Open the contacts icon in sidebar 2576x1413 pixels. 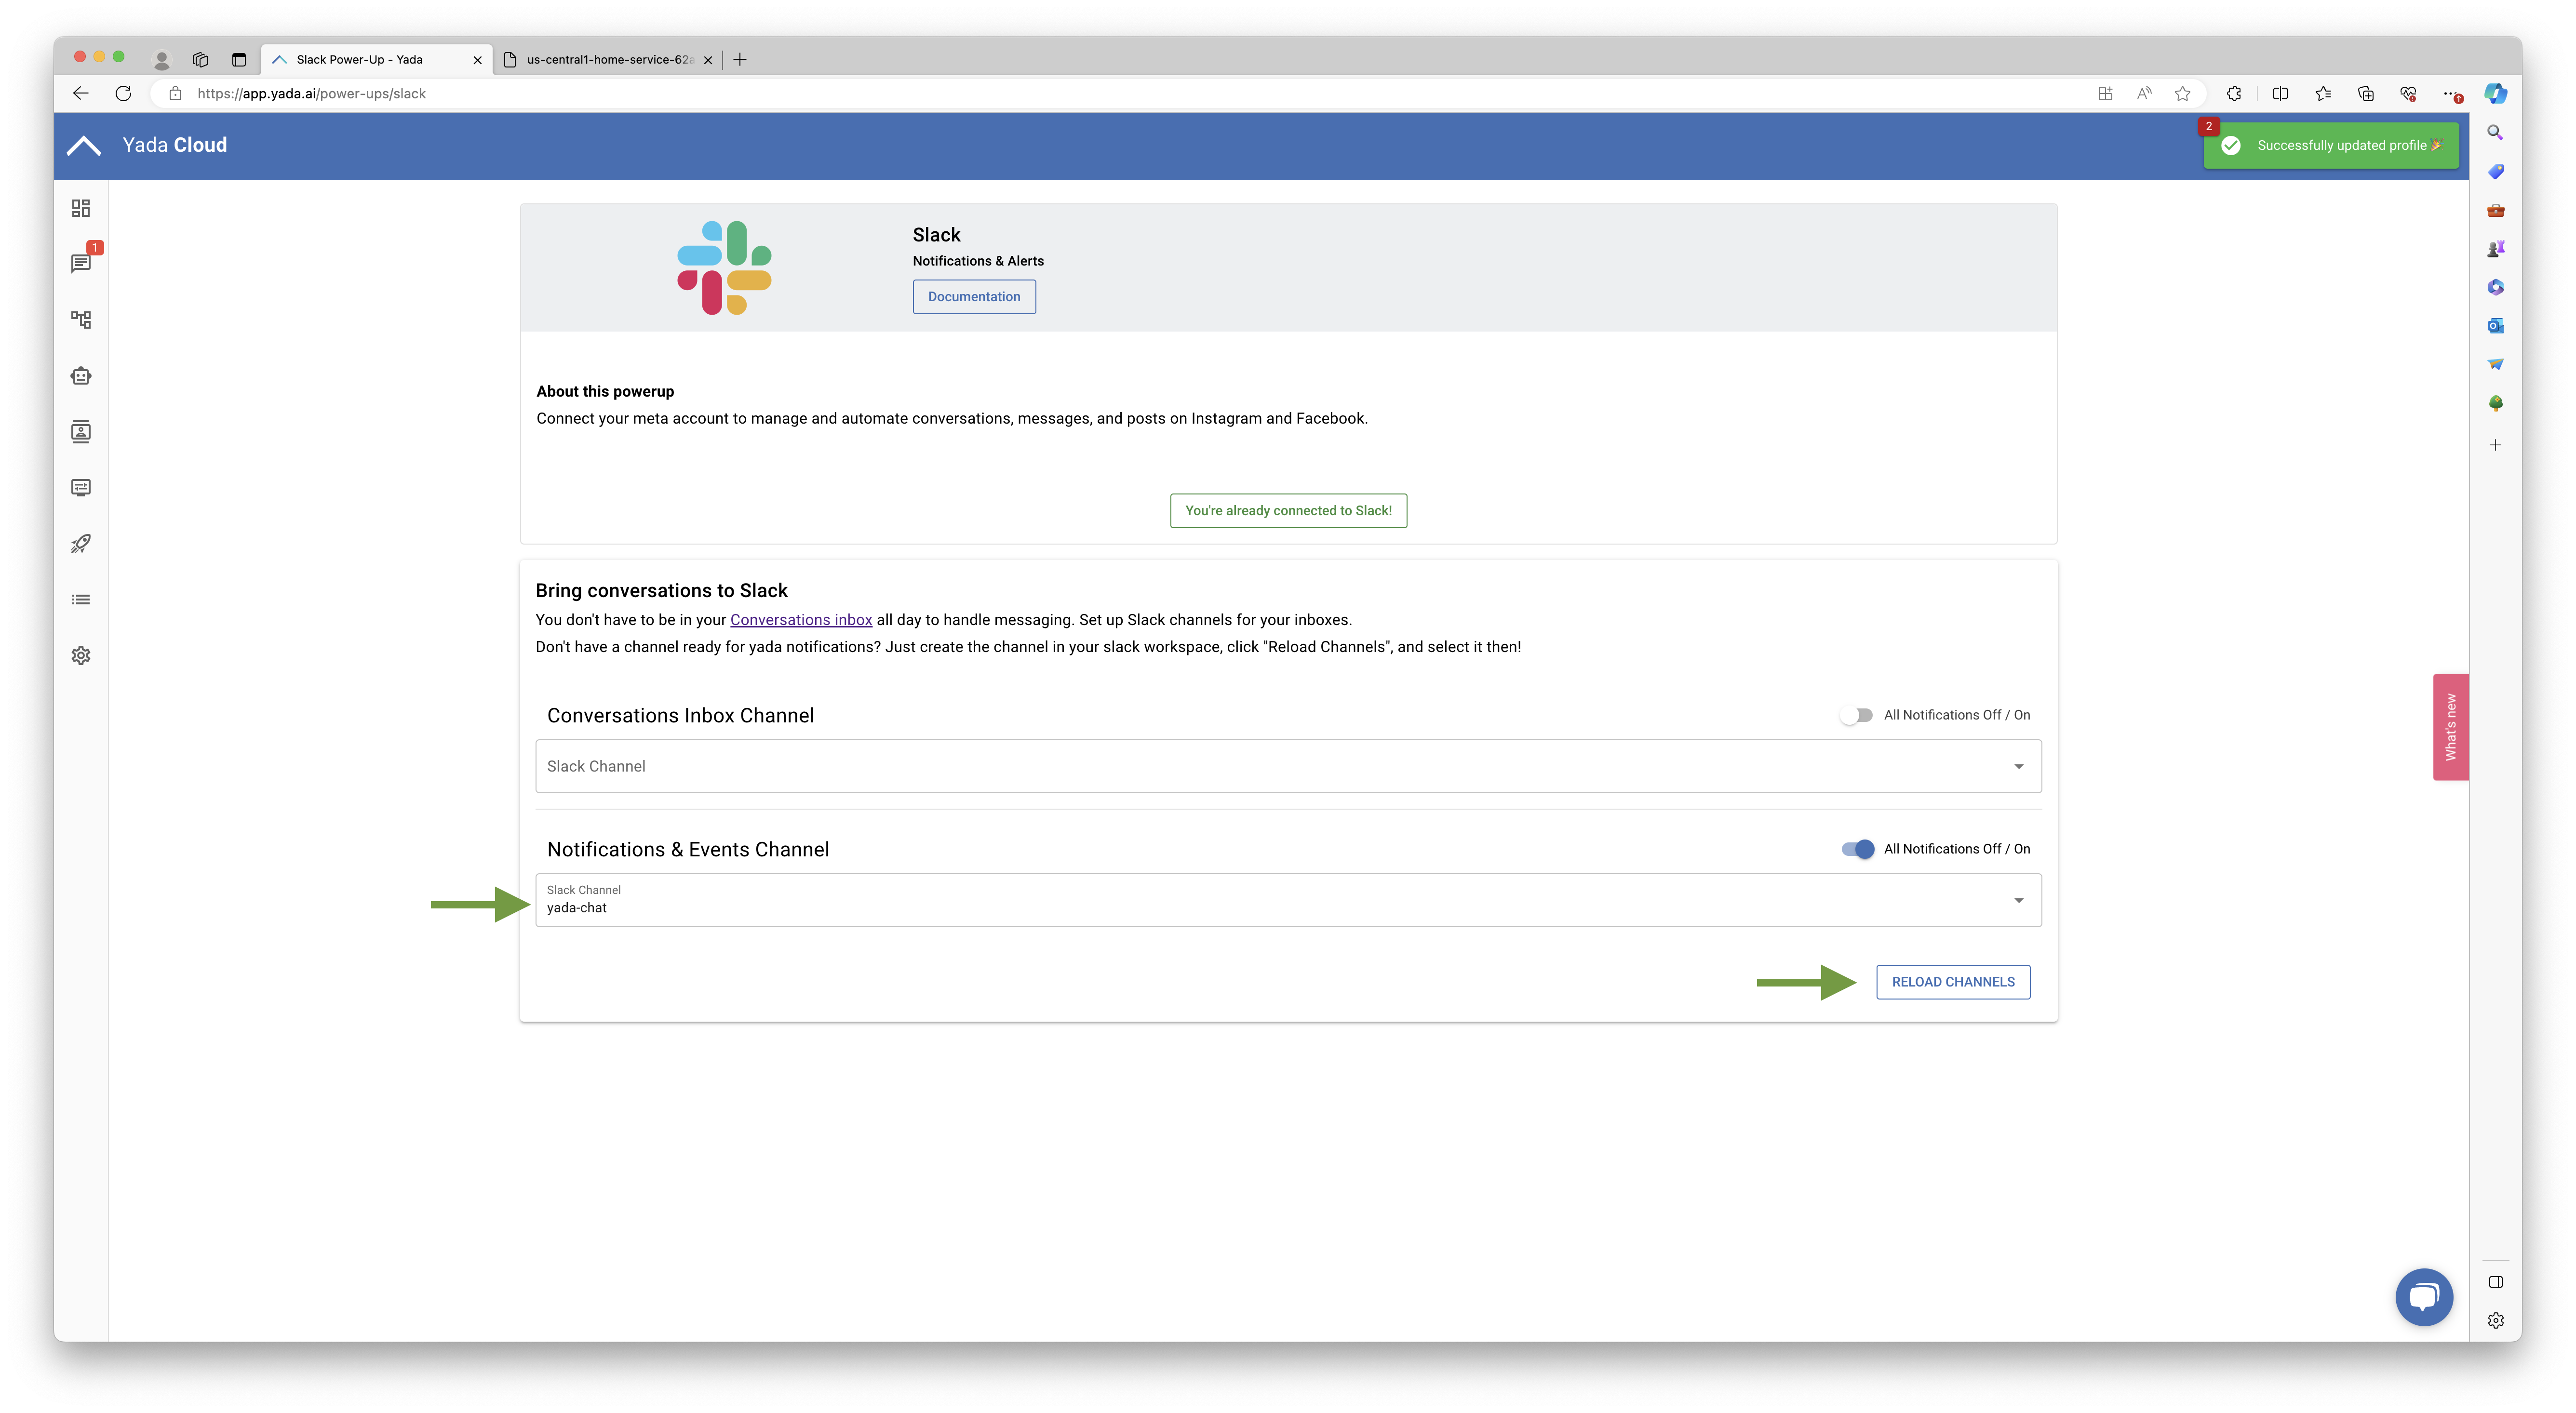(81, 432)
